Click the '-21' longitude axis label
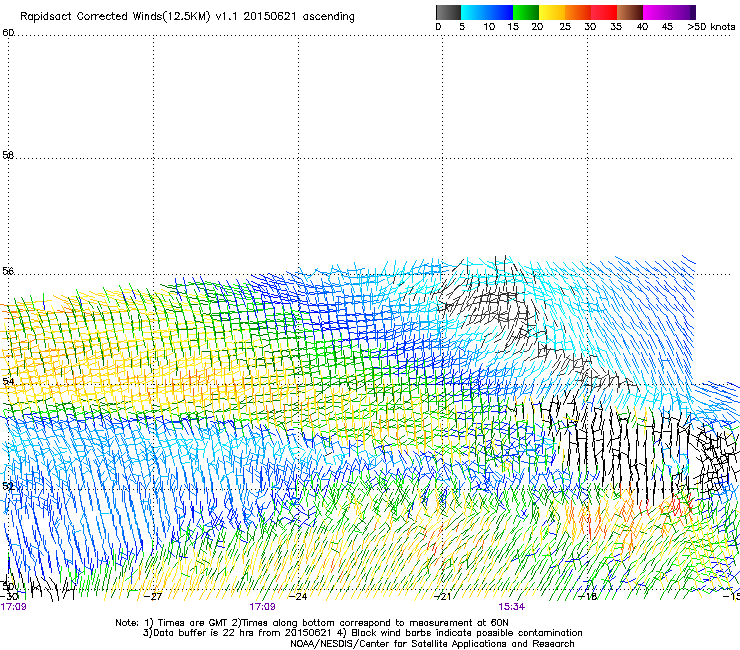 pyautogui.click(x=443, y=597)
